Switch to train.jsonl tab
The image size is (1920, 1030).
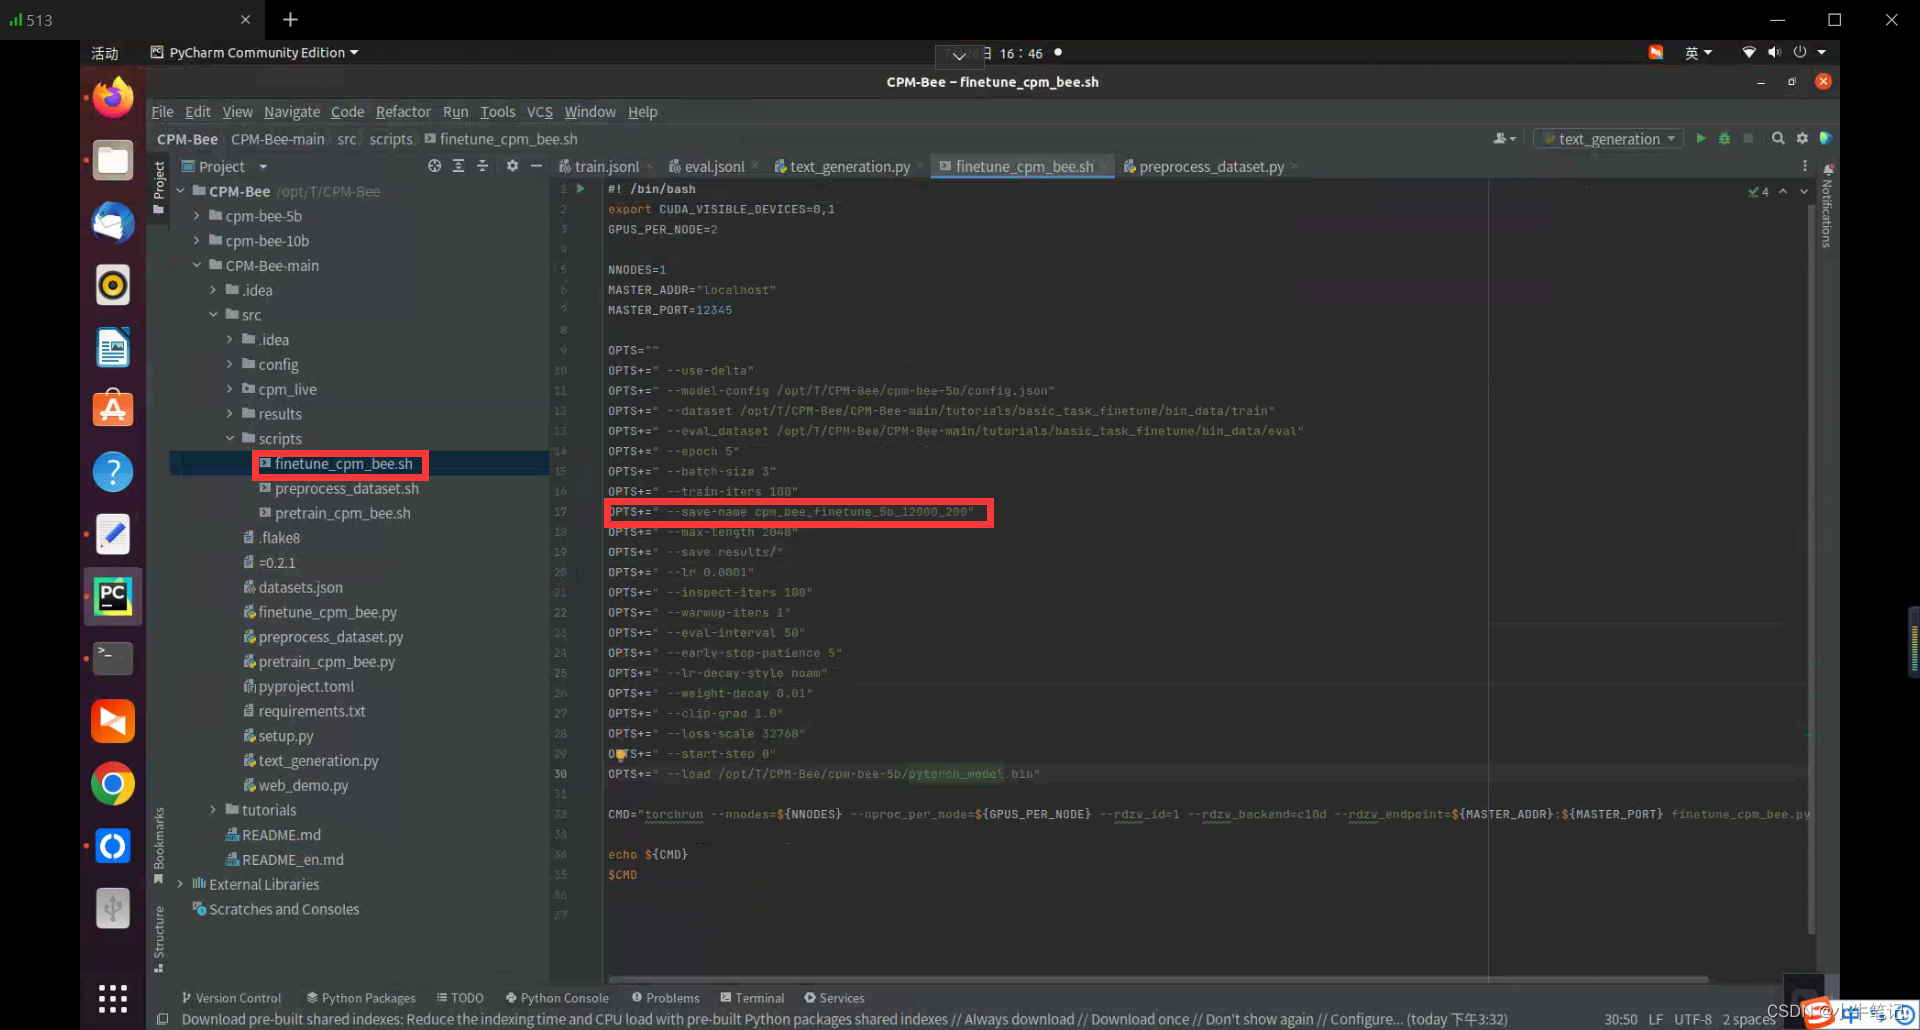[606, 167]
